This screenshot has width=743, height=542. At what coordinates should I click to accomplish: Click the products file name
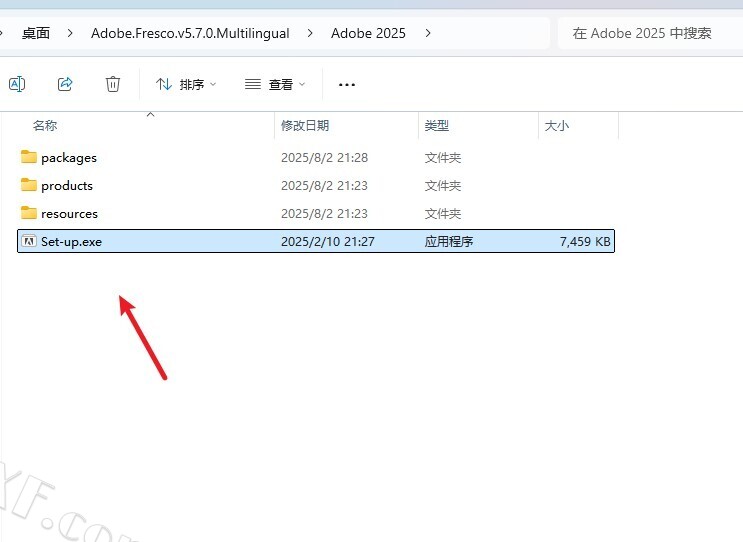pyautogui.click(x=67, y=186)
